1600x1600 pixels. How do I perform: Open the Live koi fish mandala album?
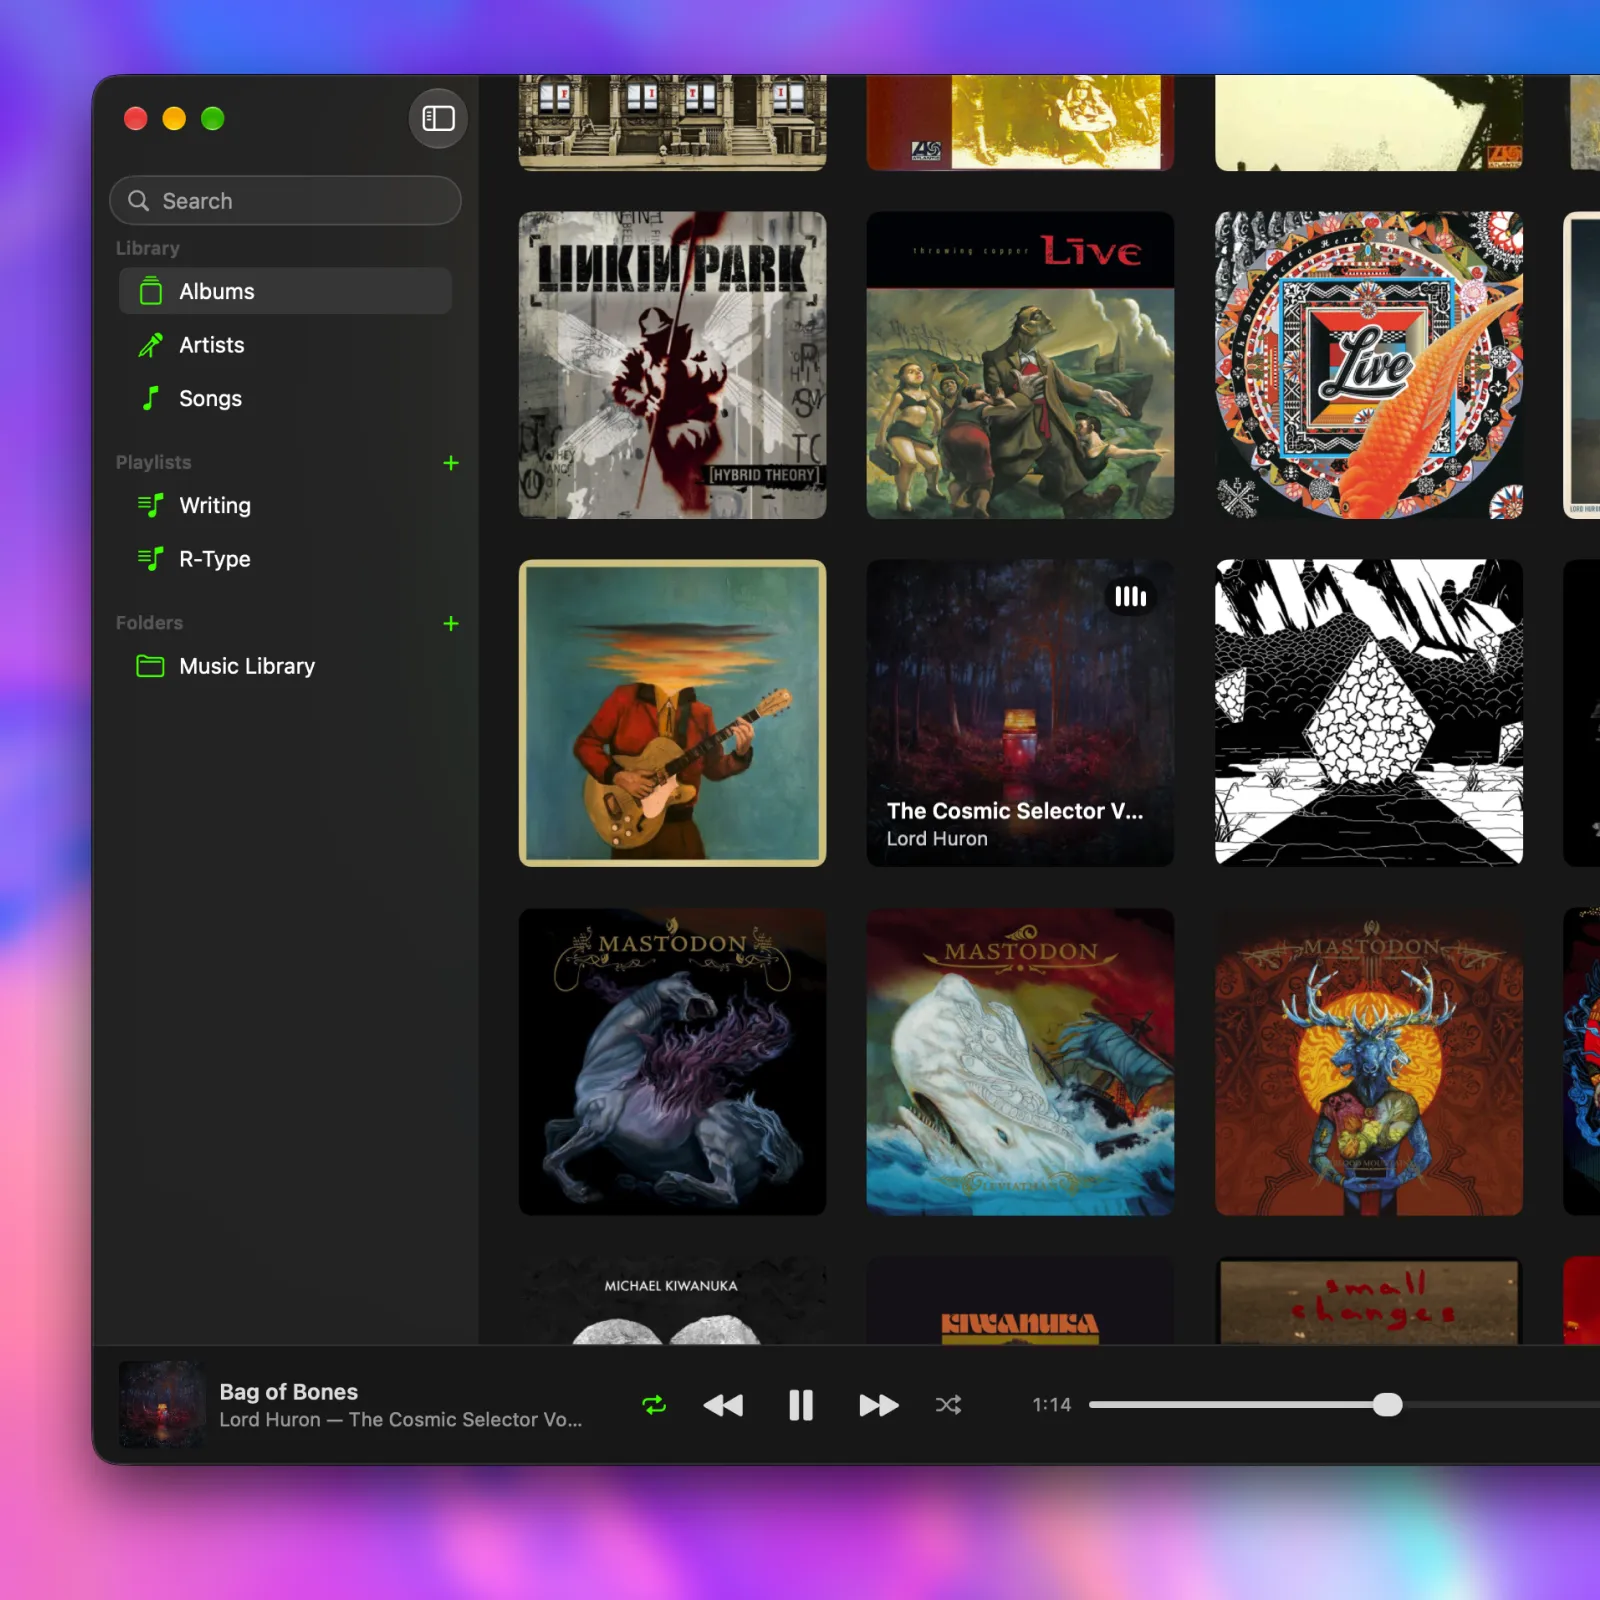[1368, 365]
